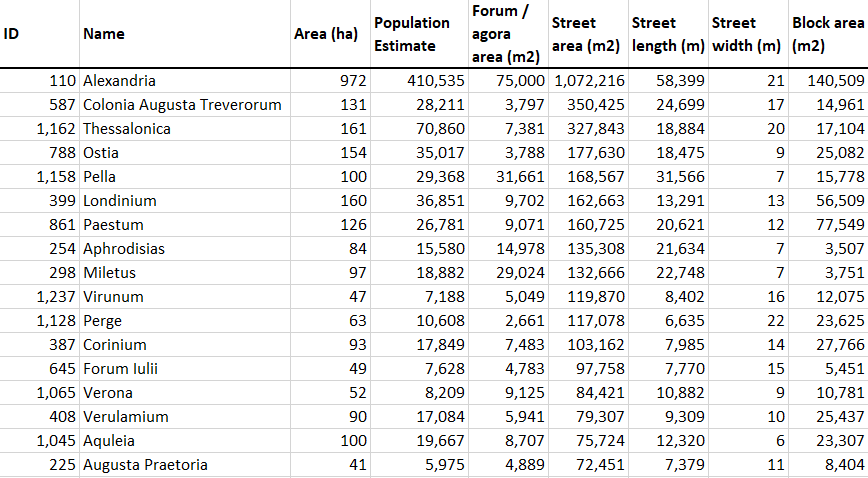Select the Ostia name cell
The image size is (868, 478).
tap(185, 153)
